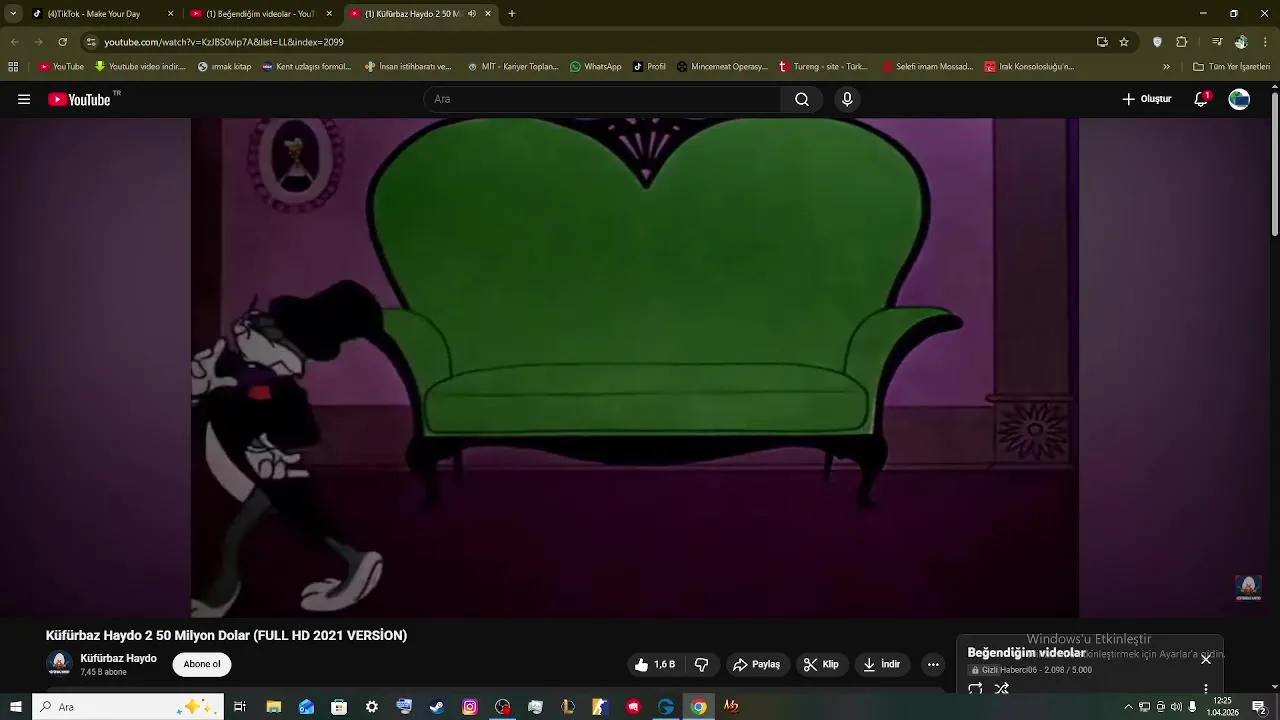This screenshot has height=720, width=1280.
Task: Expand the tab search dropdown arrow
Action: [x=12, y=14]
